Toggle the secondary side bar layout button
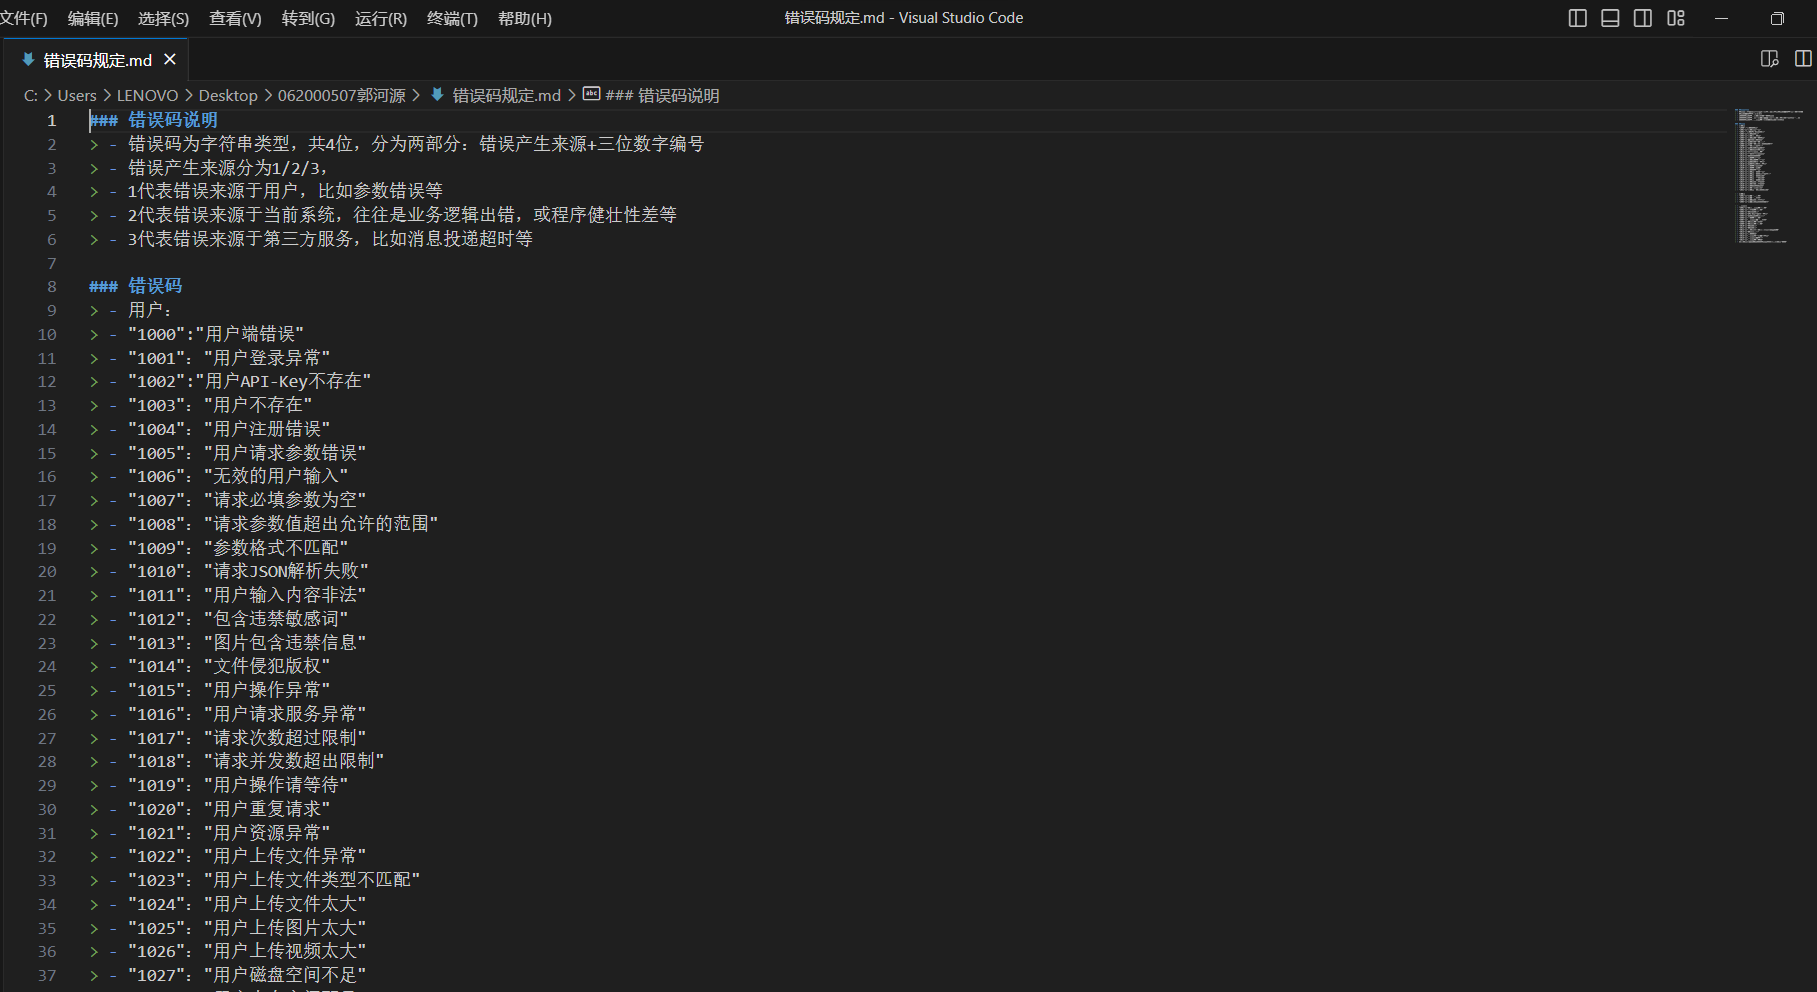Screen dimensions: 1817x992 click(1643, 18)
